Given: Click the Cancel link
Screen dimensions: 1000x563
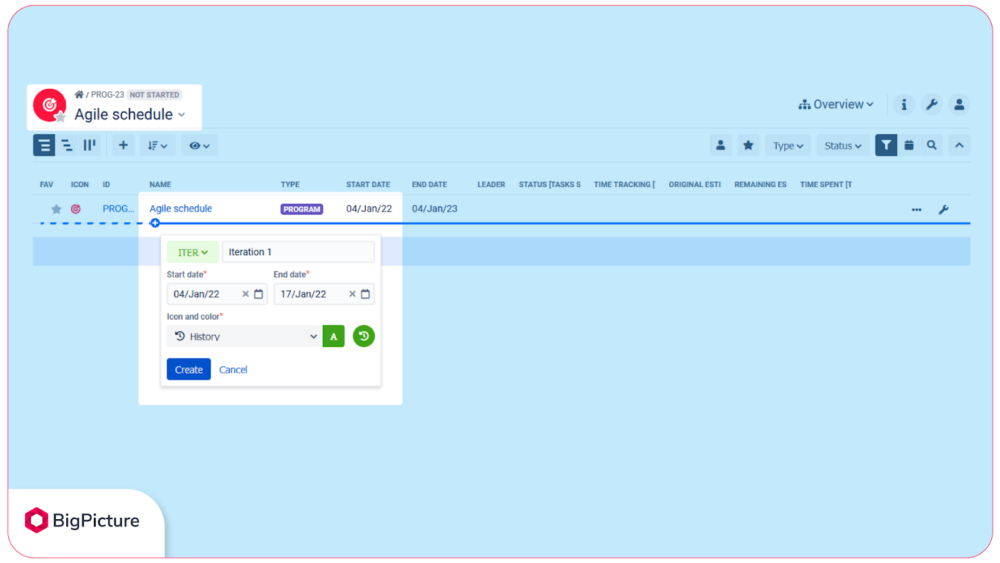Looking at the screenshot, I should 233,370.
